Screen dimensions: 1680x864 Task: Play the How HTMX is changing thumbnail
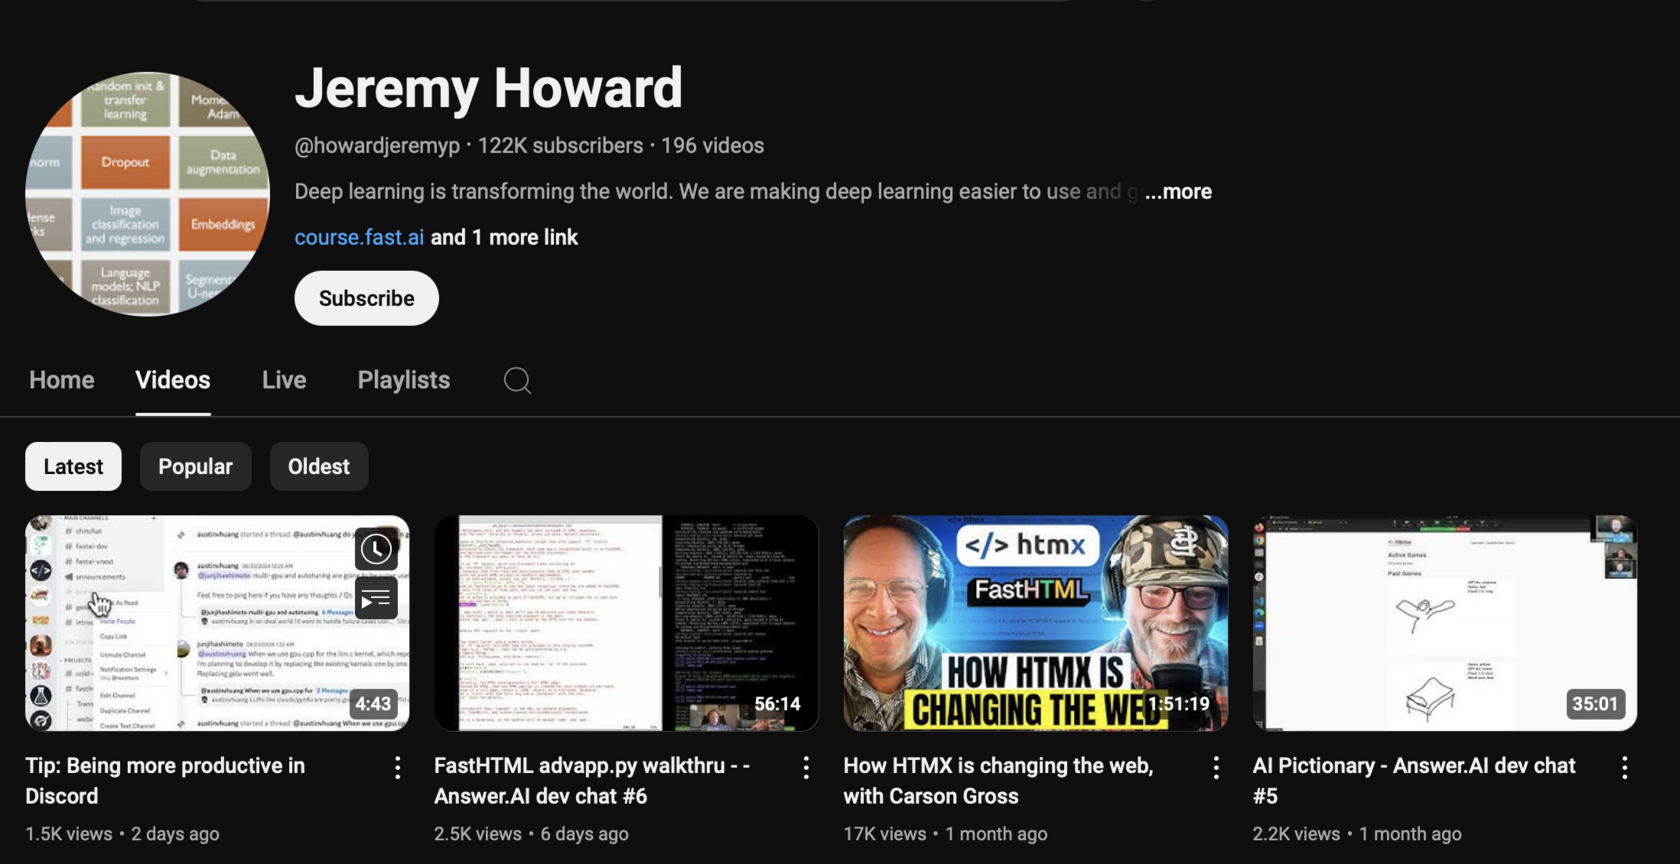pos(1035,623)
